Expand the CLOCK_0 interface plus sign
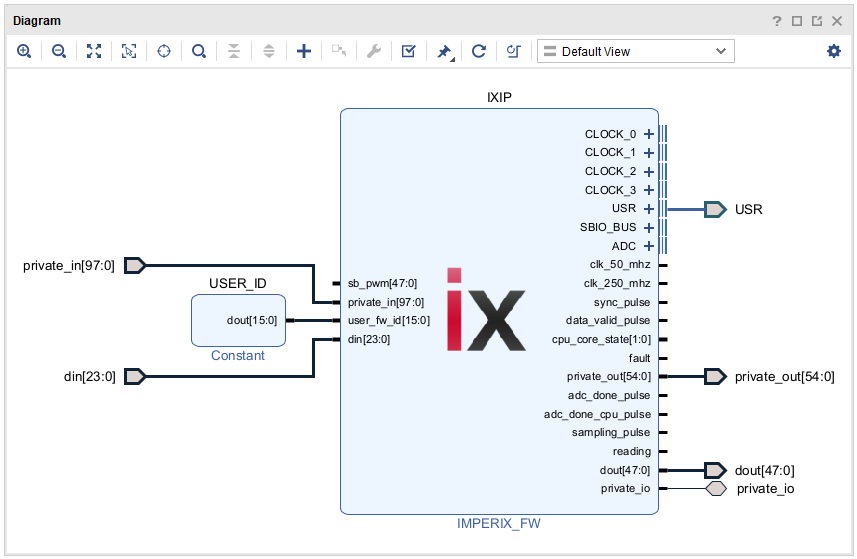 pyautogui.click(x=649, y=134)
